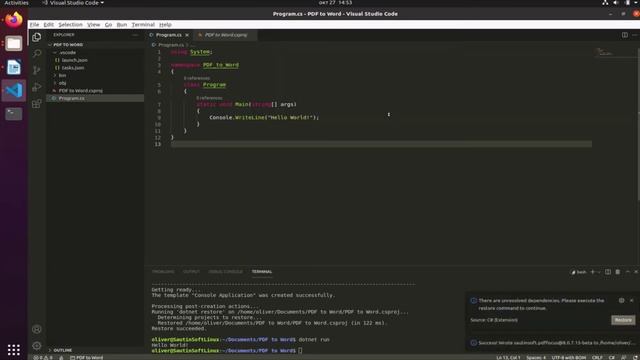Viewport: 640px width, 360px height.
Task: Click line and column status indicator
Action: point(508,358)
